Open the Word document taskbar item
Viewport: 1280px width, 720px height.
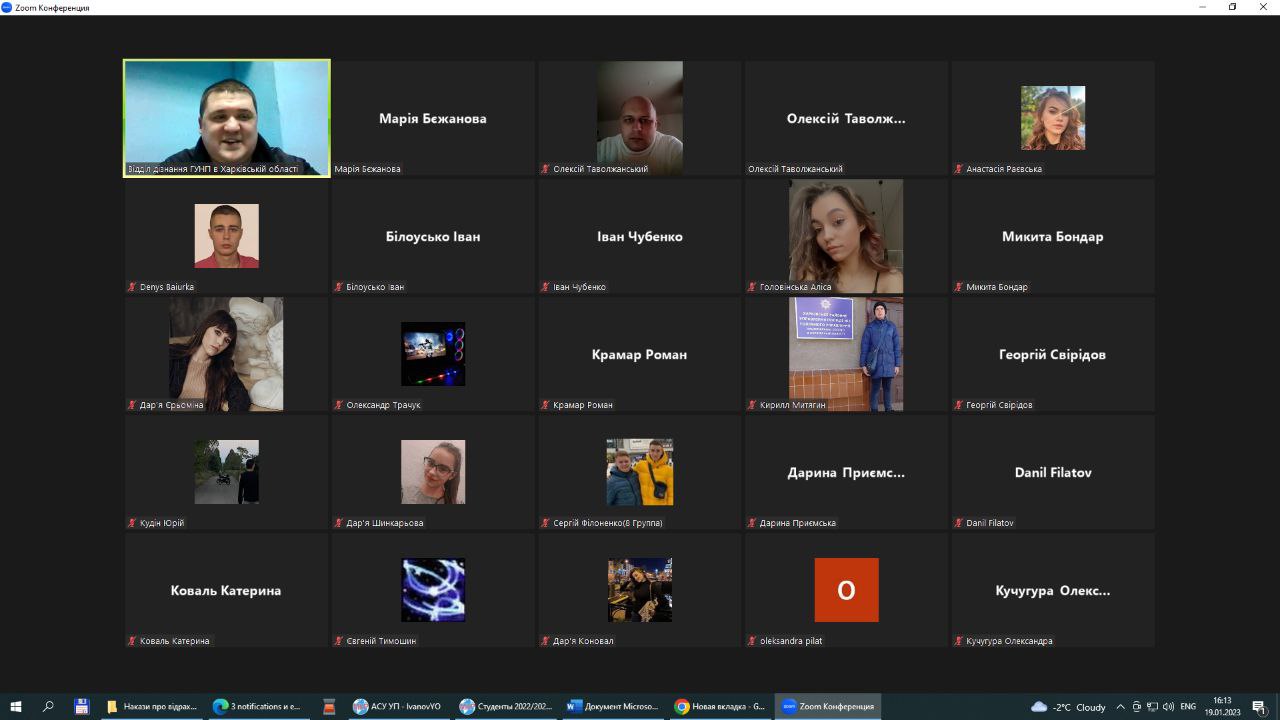(x=613, y=706)
